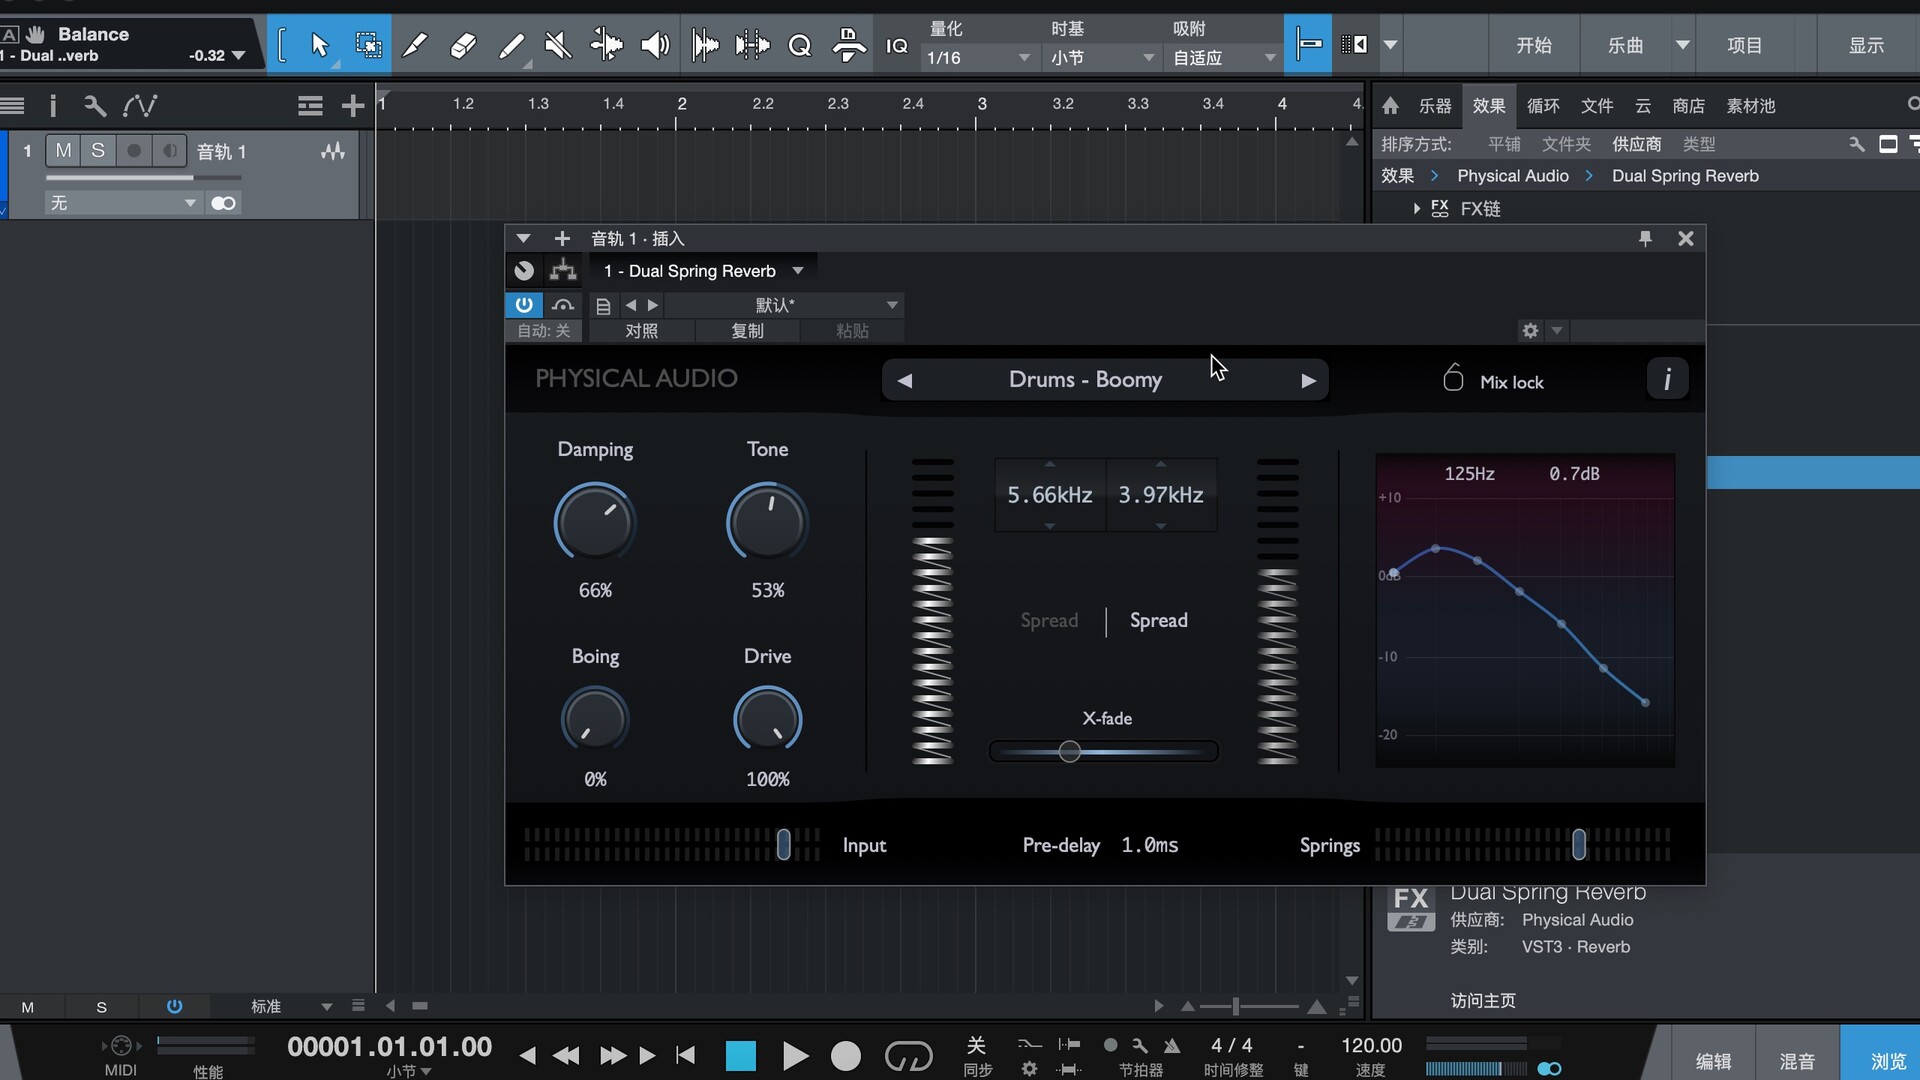The image size is (1920, 1080).
Task: Go to next reverb preset arrow
Action: tap(1308, 380)
